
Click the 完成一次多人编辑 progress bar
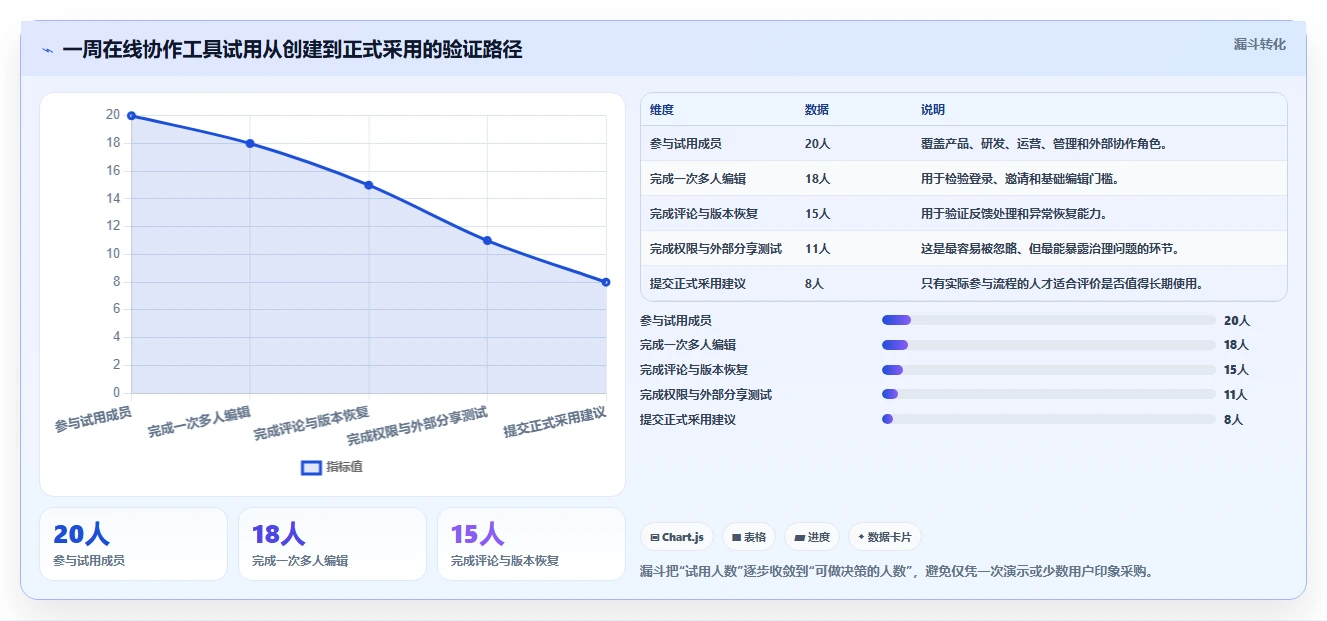pos(1048,345)
